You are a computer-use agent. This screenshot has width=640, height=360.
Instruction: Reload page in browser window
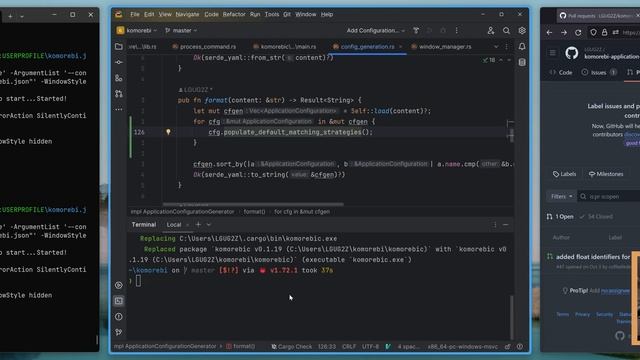[x=578, y=32]
